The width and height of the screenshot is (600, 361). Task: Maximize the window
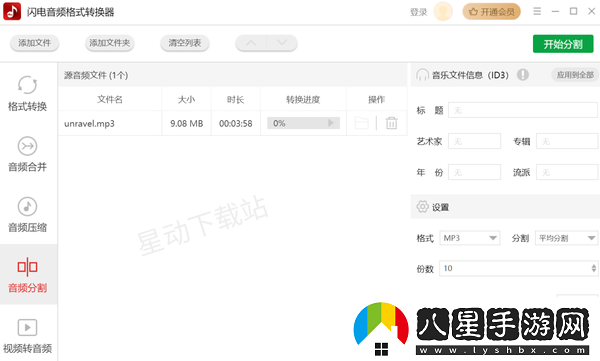click(x=574, y=11)
